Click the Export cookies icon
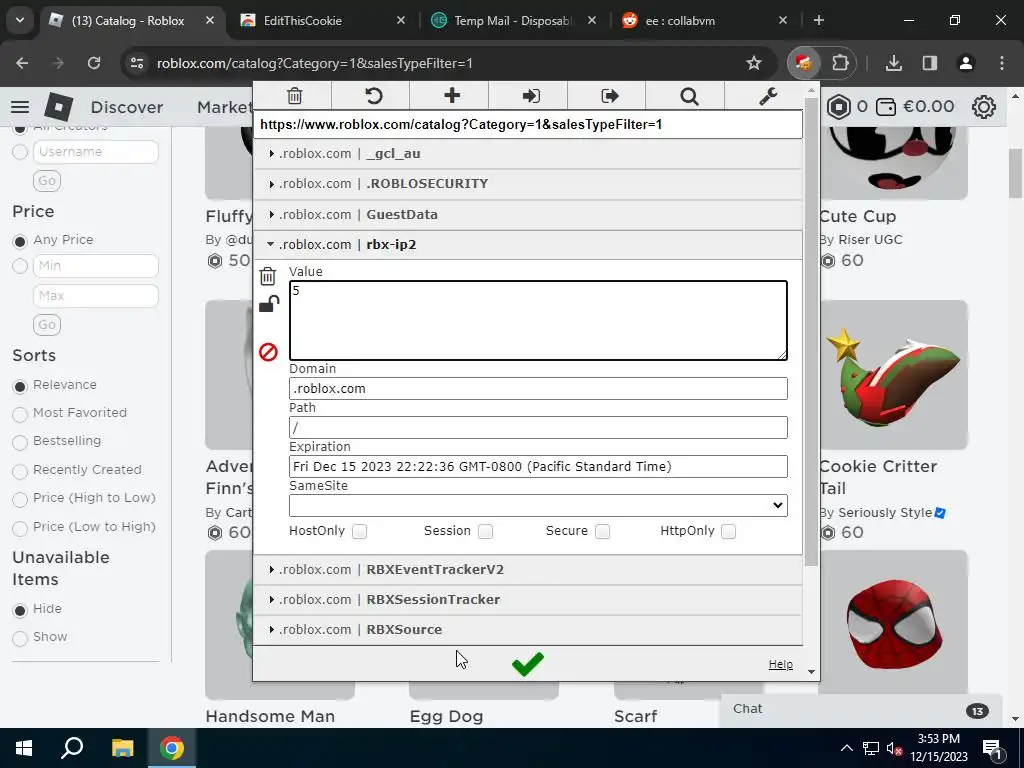 [x=609, y=96]
